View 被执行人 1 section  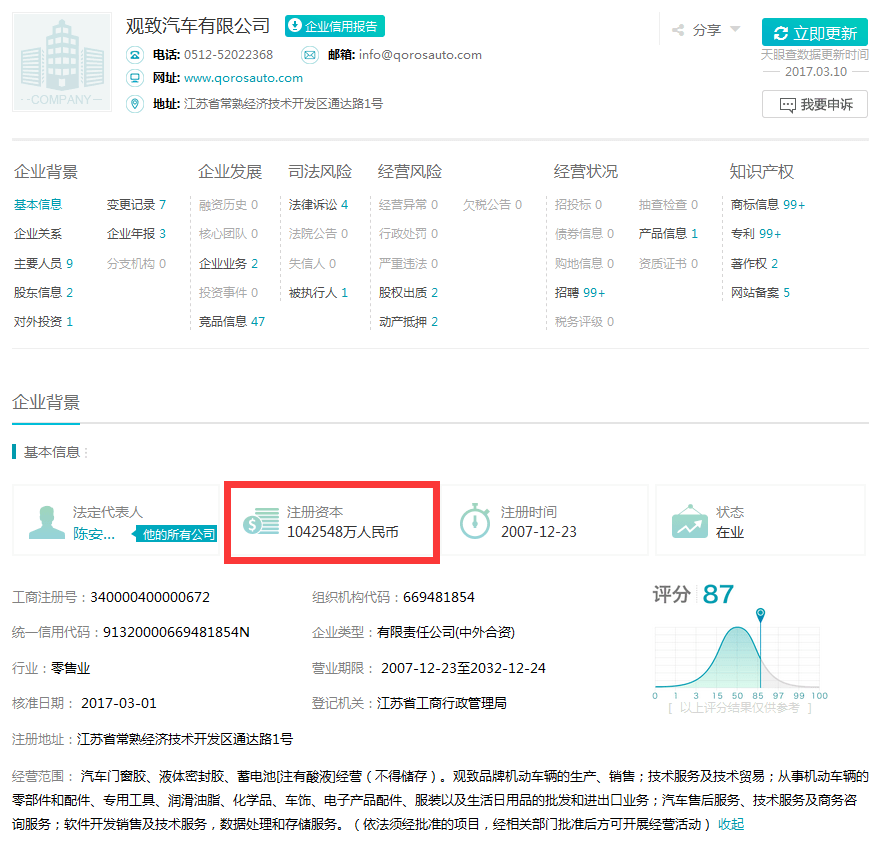[x=318, y=292]
